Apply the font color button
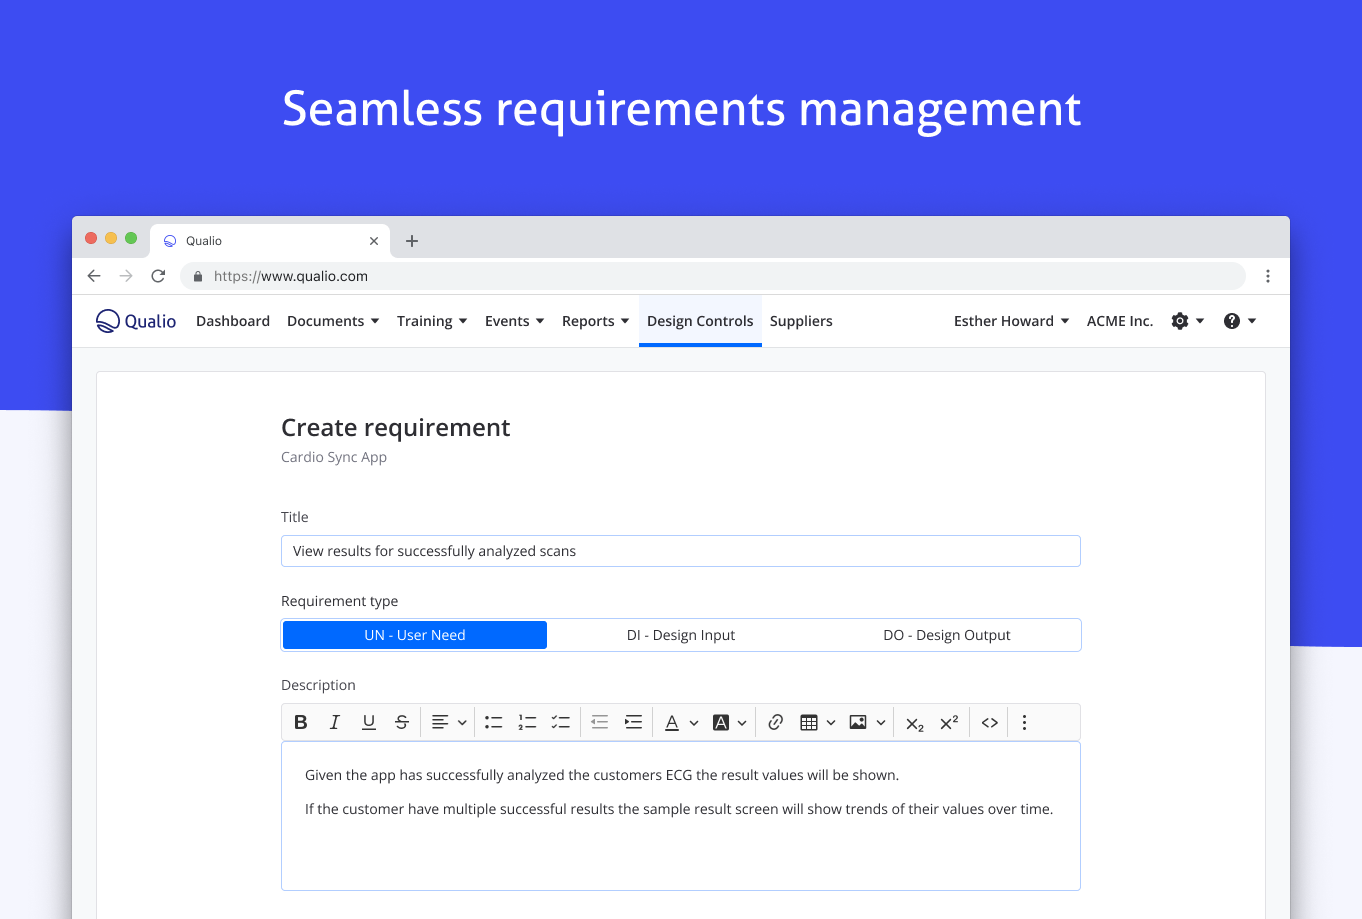Viewport: 1362px width, 919px height. pos(672,722)
